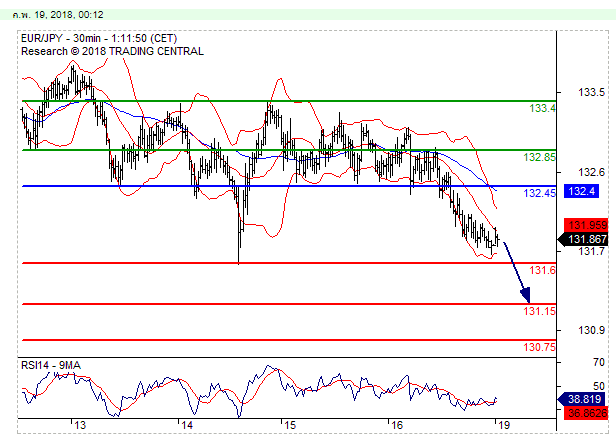Viewport: 616px width, 445px height.
Task: Click the 132.45 blue pivot label
Action: click(539, 193)
